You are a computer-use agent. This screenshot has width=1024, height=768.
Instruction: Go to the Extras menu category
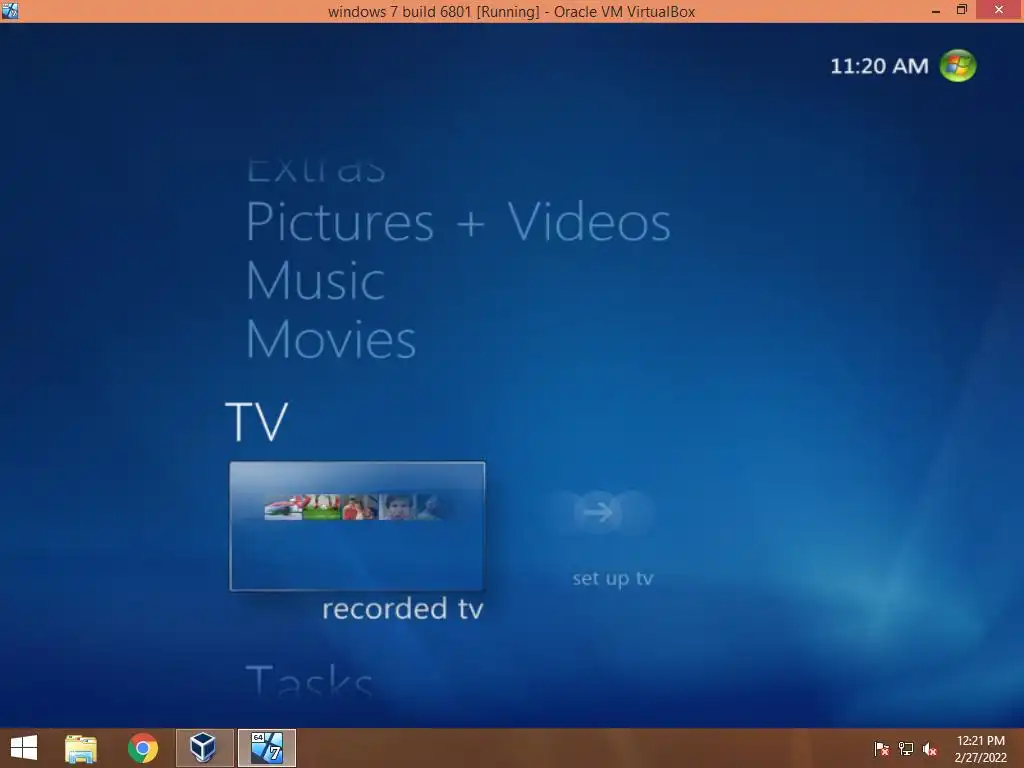(316, 171)
